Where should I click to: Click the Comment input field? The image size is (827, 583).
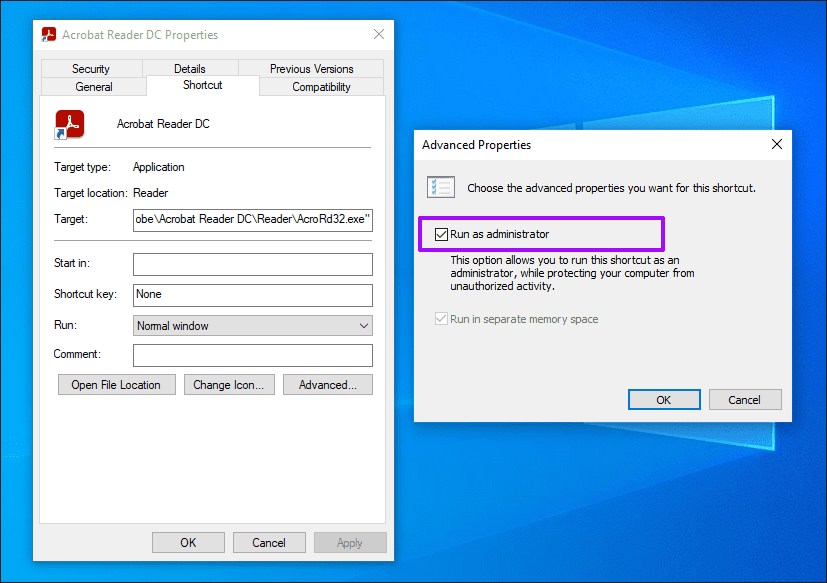[x=253, y=355]
